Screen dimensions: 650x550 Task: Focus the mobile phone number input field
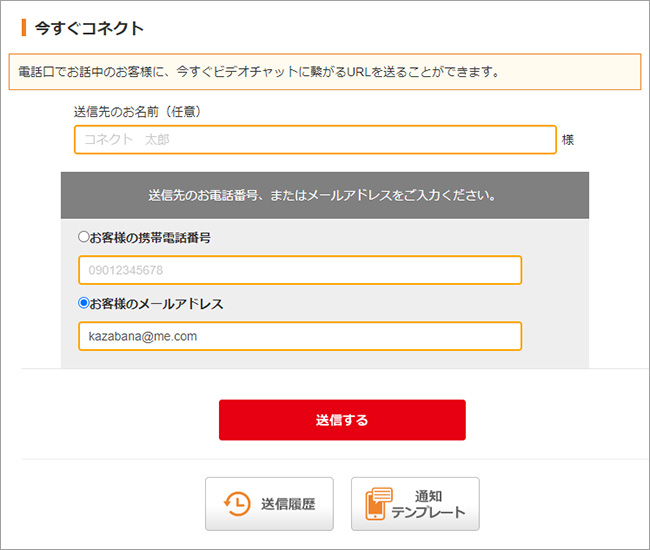pyautogui.click(x=300, y=270)
